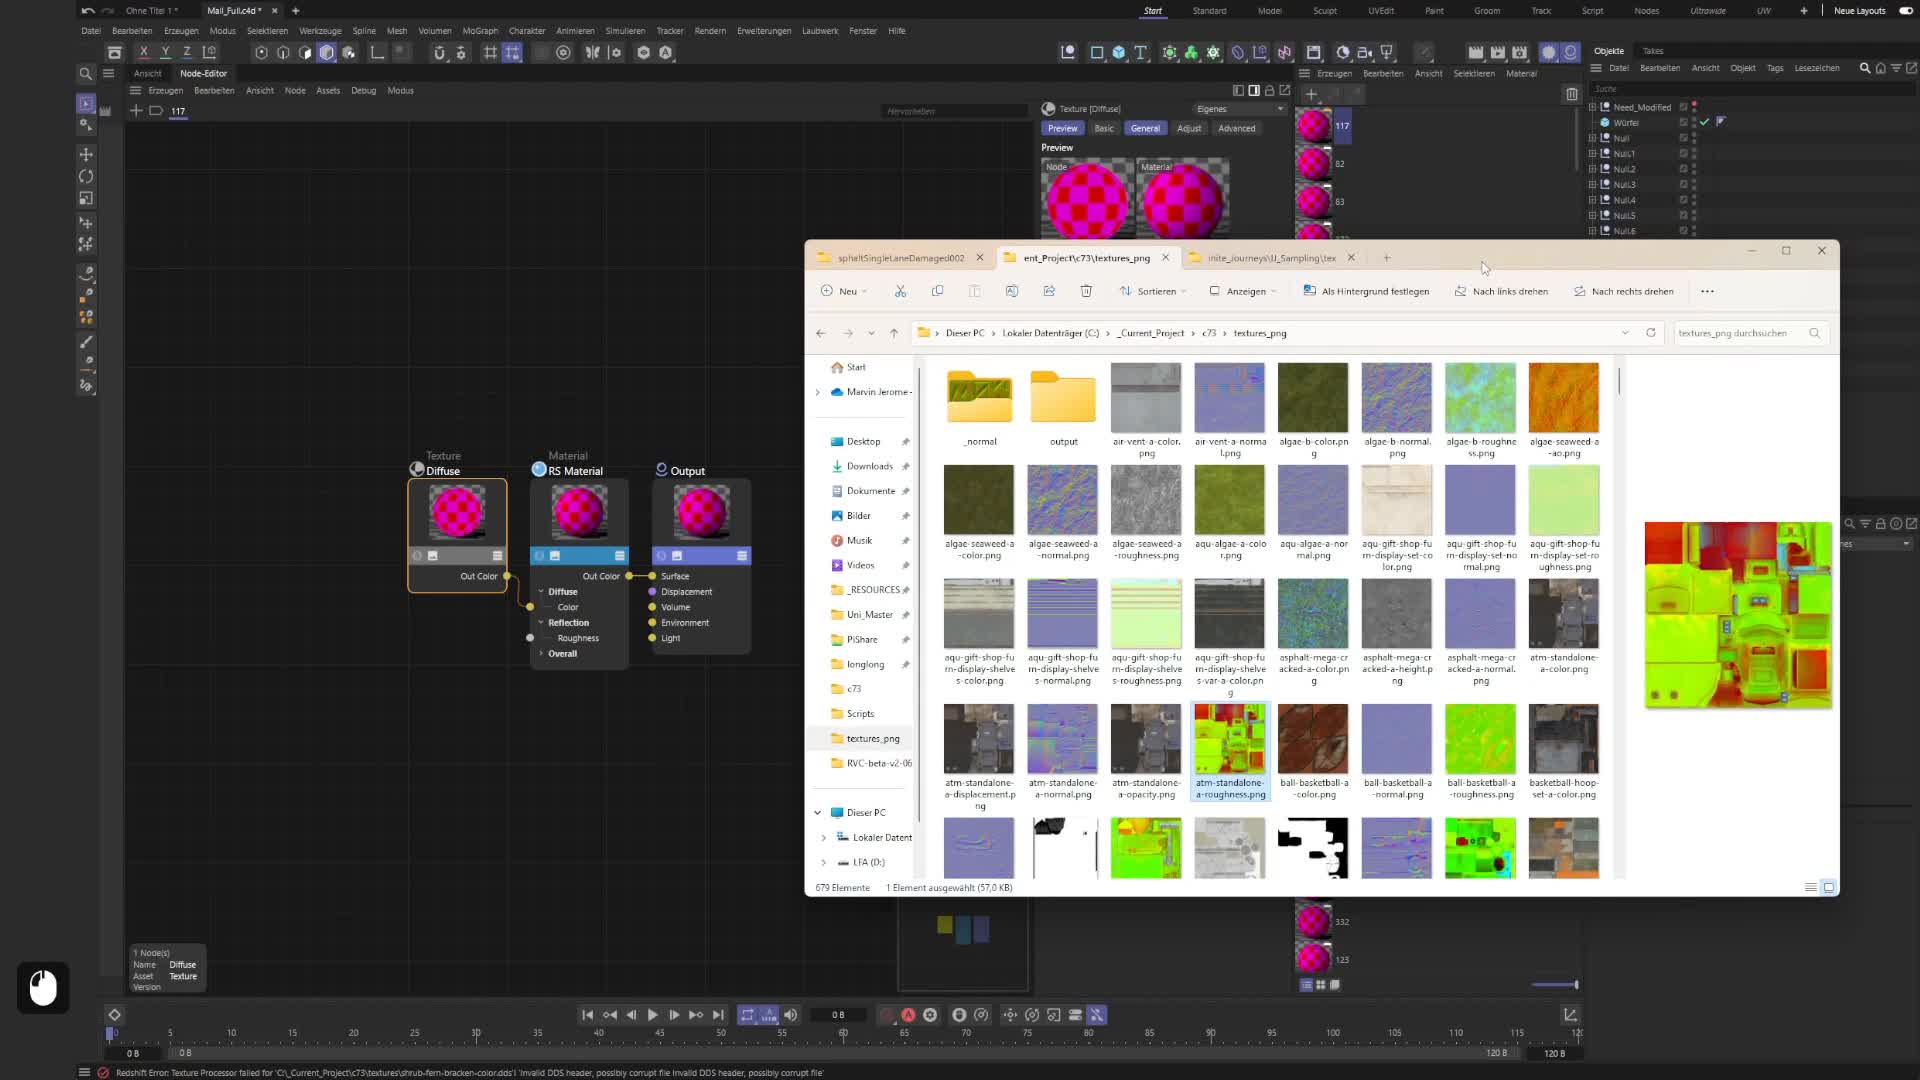Click the Cube primitive icon in the top toolbar

click(x=1119, y=52)
